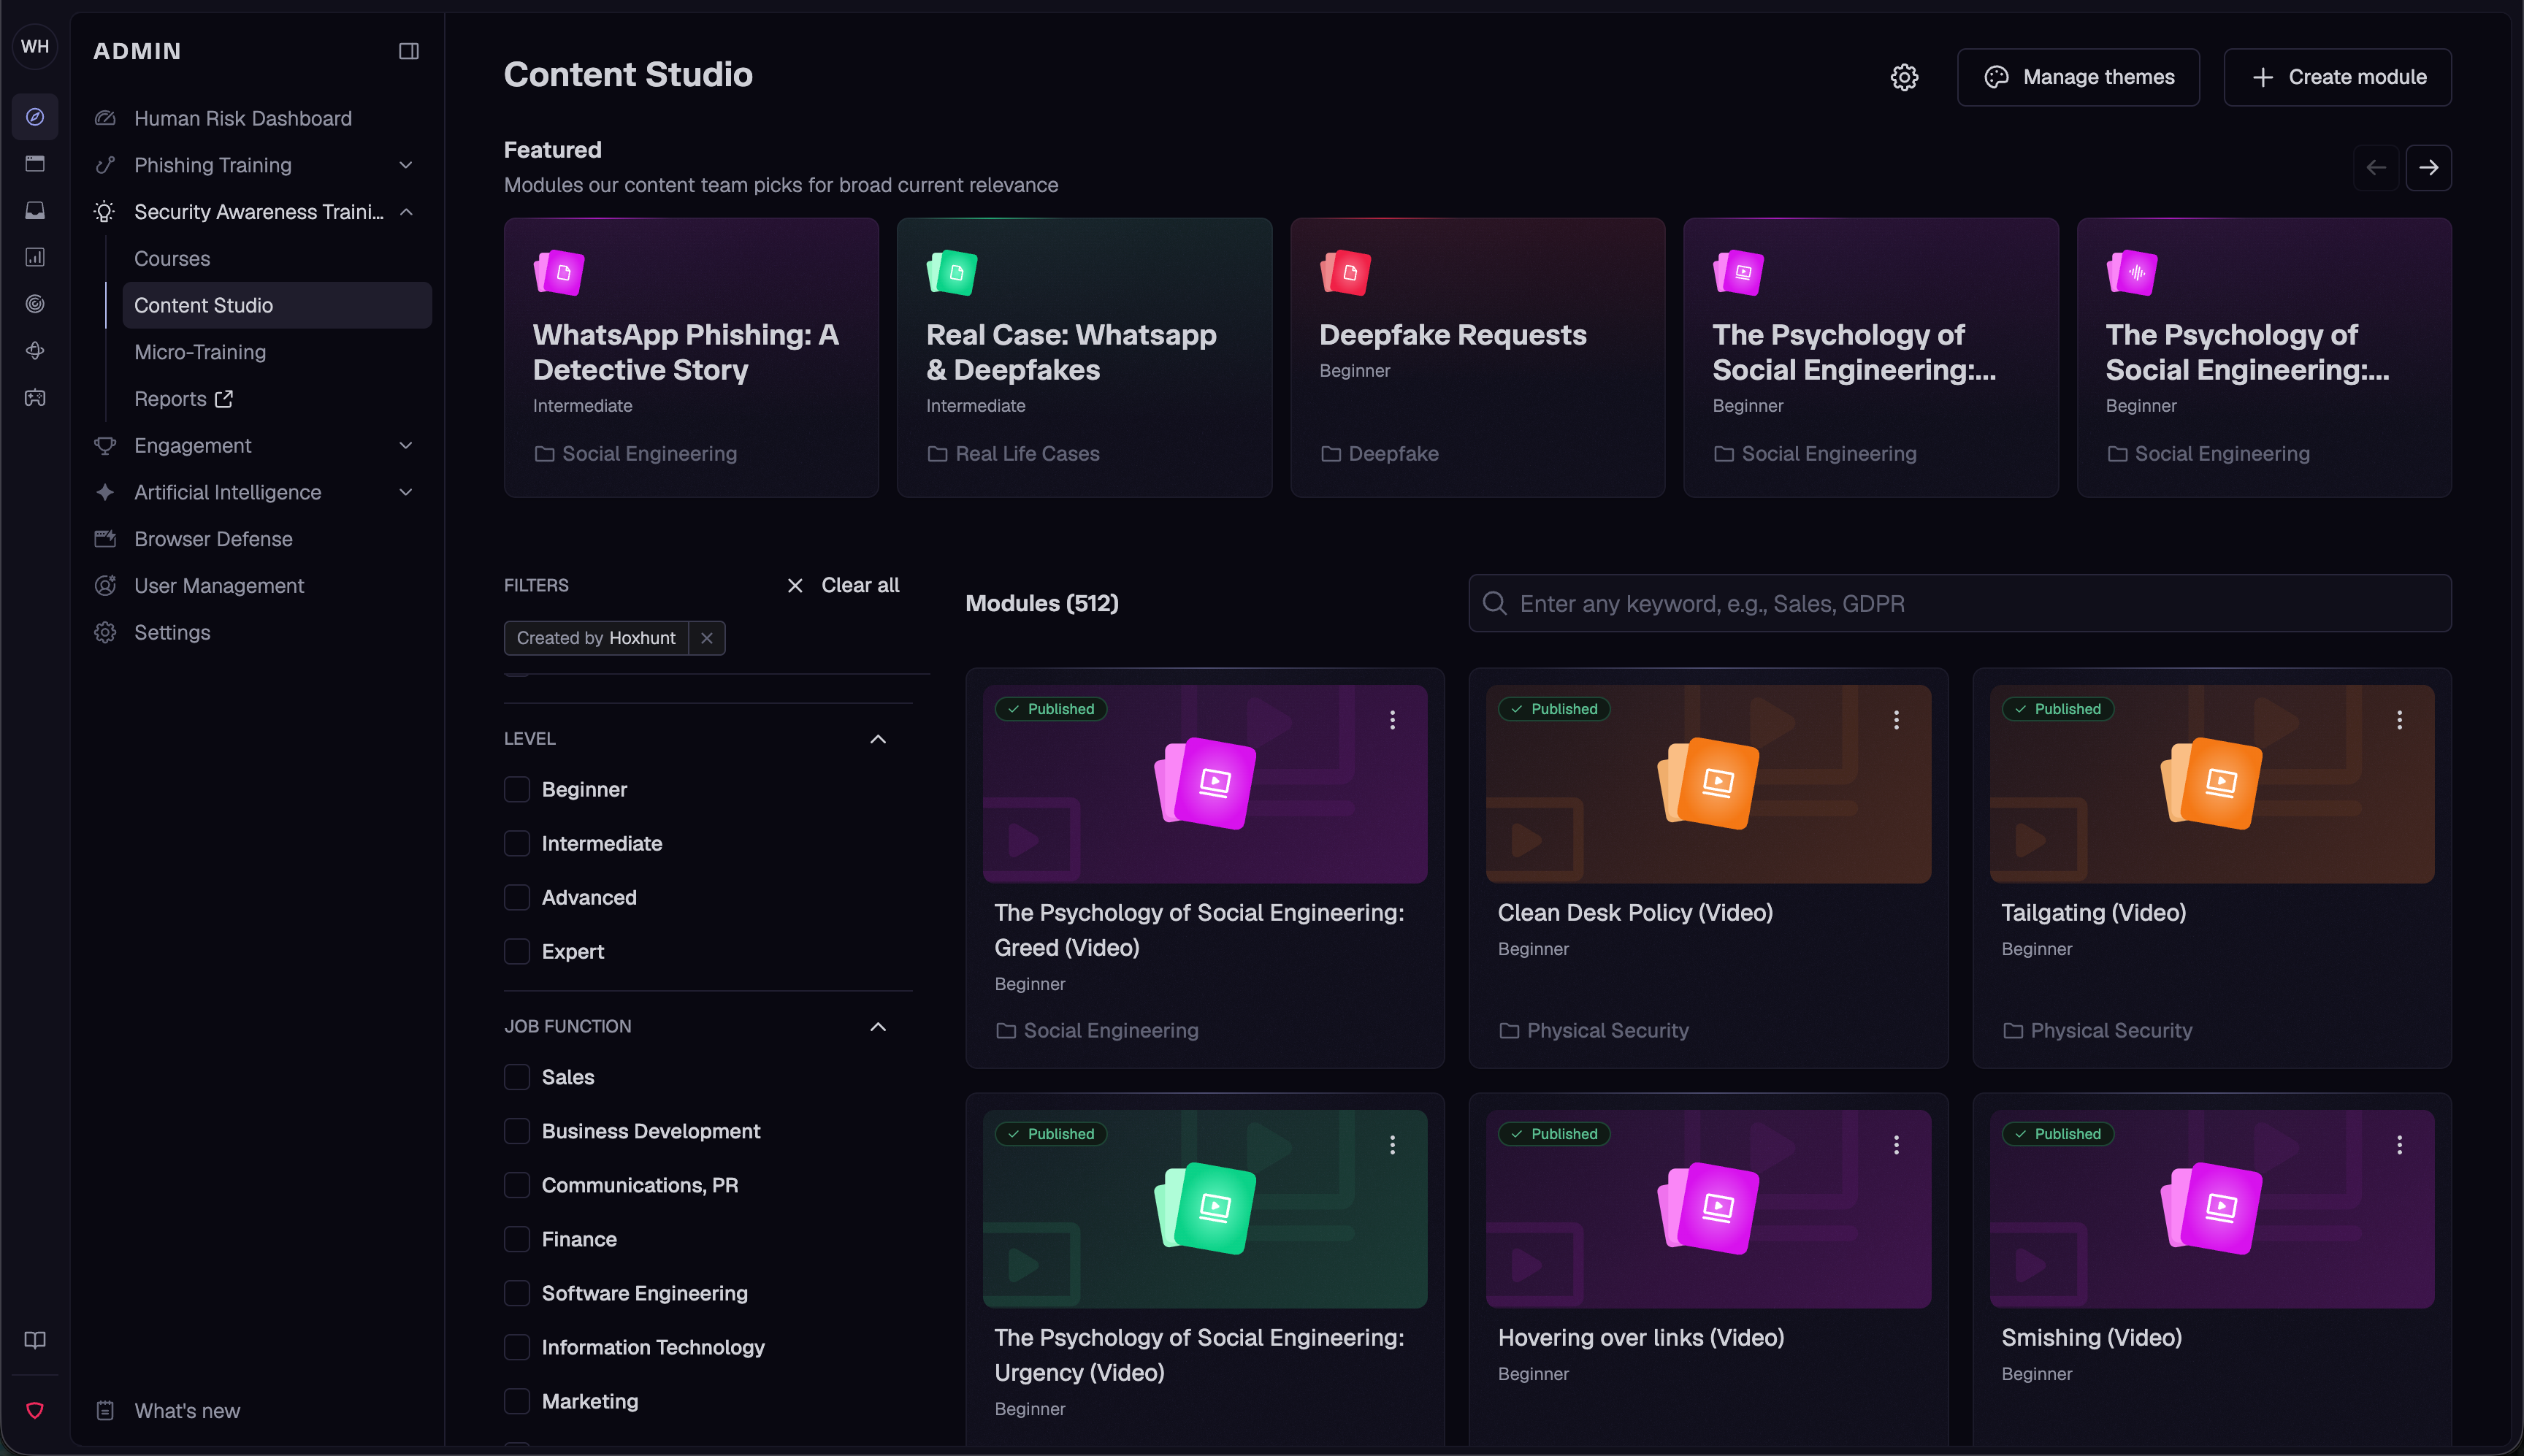
Task: Click the gamepad icon in left rail
Action: 35,398
